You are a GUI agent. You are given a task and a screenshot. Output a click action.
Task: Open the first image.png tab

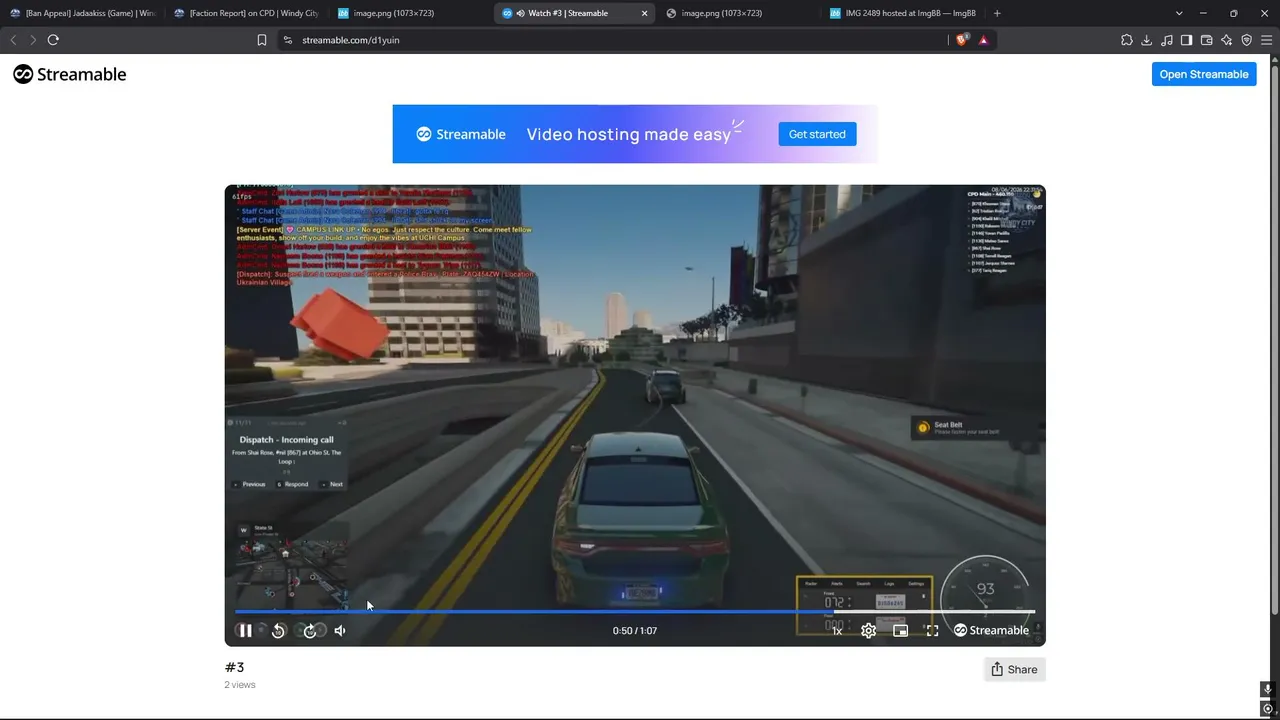(x=410, y=13)
